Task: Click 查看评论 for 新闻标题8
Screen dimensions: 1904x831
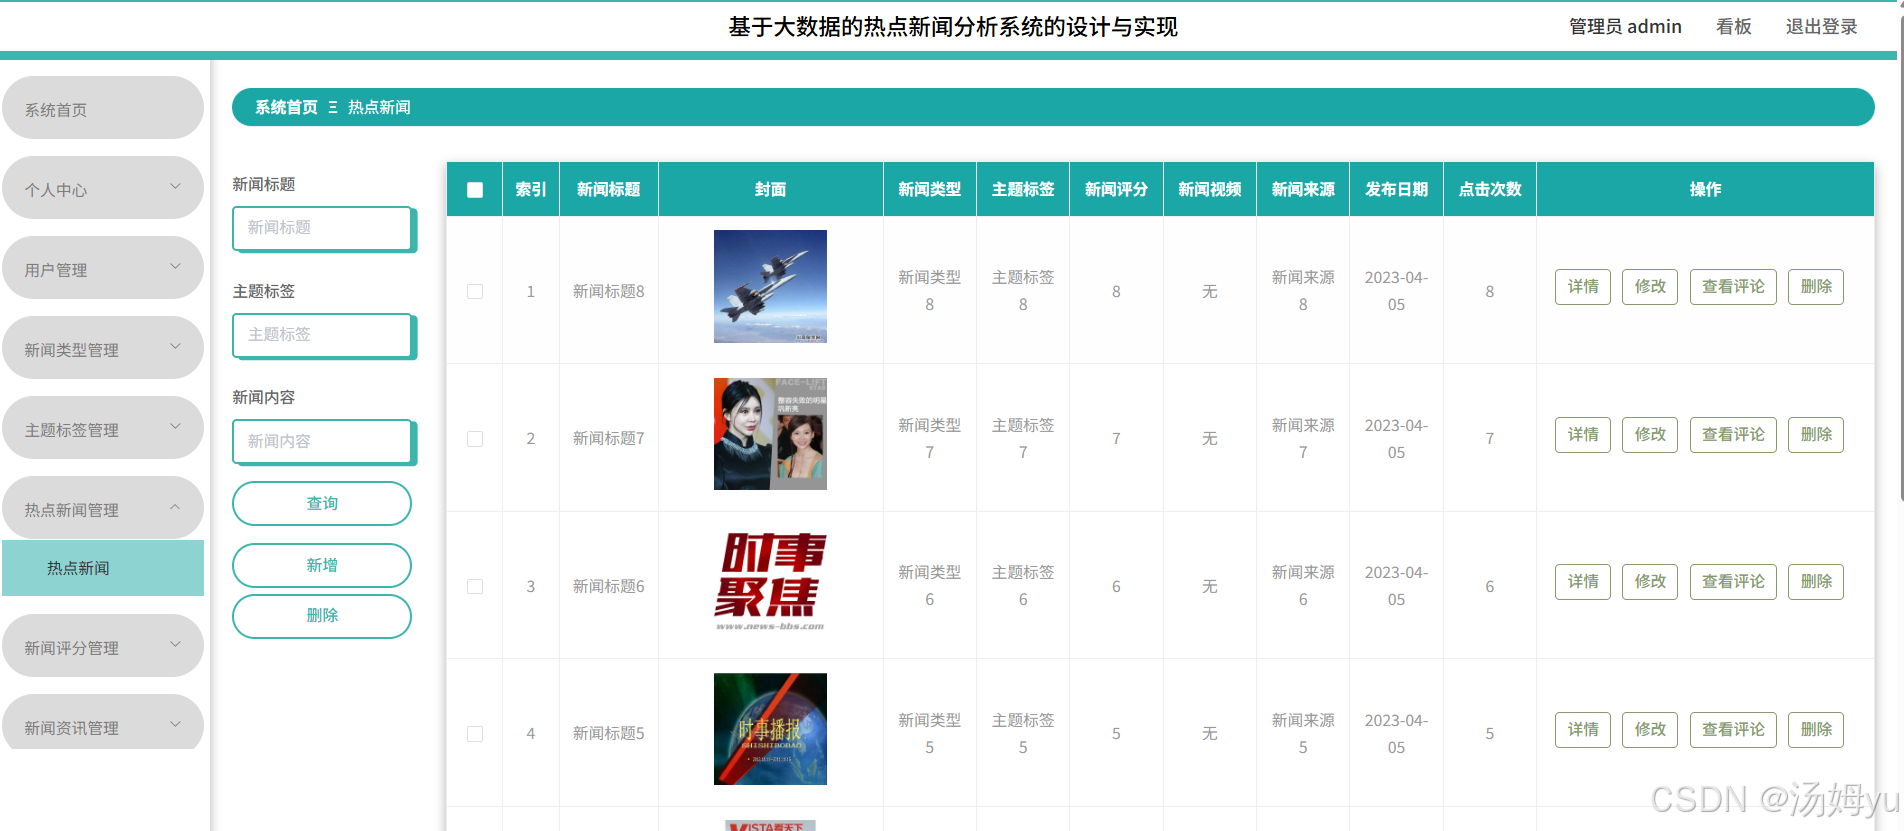Action: (1733, 287)
